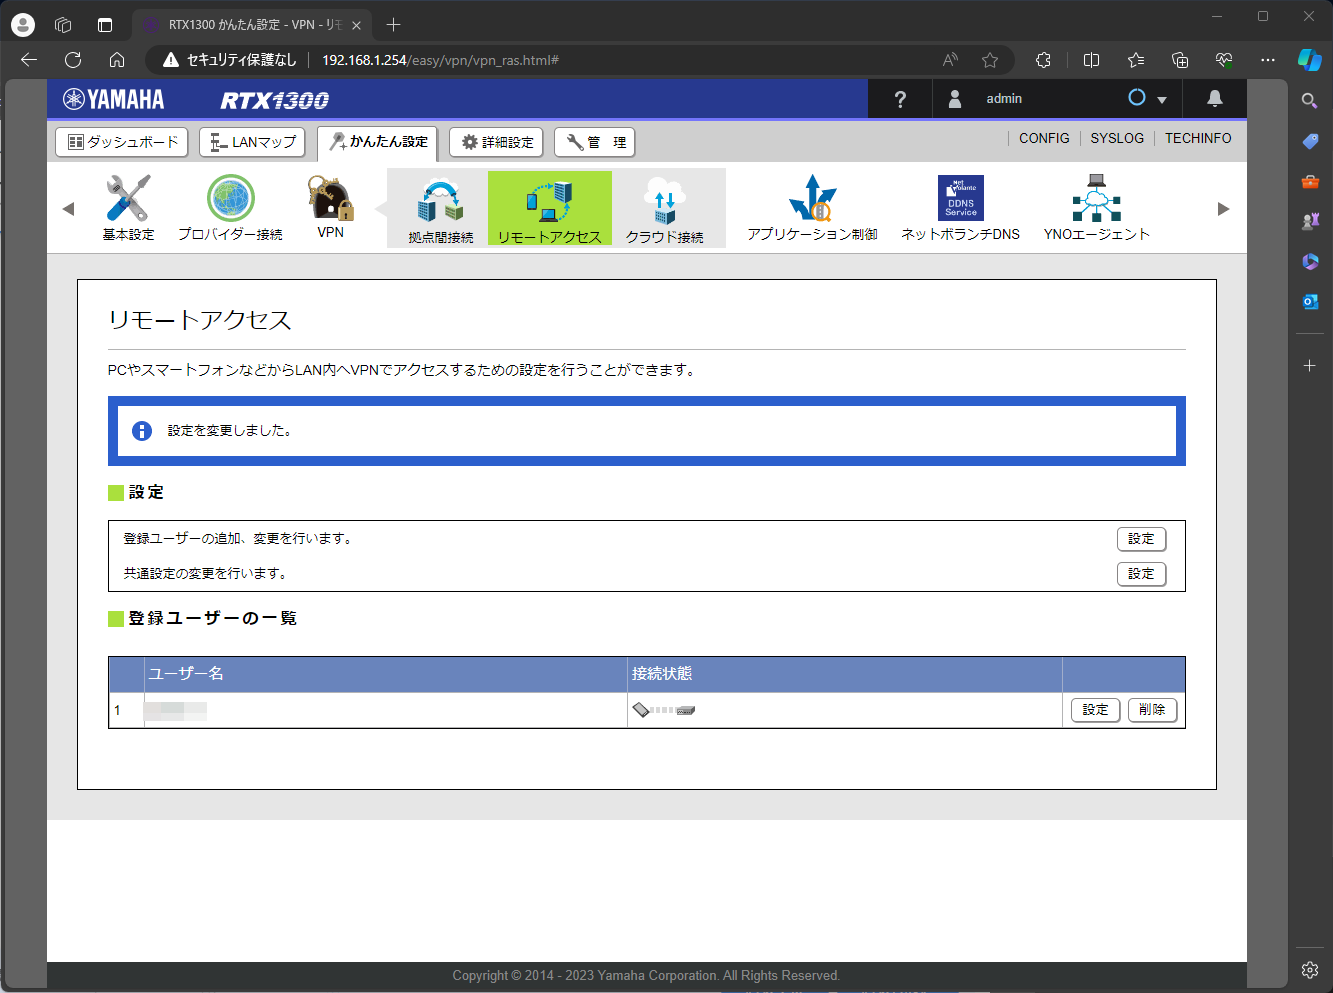This screenshot has width=1333, height=993.
Task: Click the browser address bar URL
Action: click(x=440, y=60)
